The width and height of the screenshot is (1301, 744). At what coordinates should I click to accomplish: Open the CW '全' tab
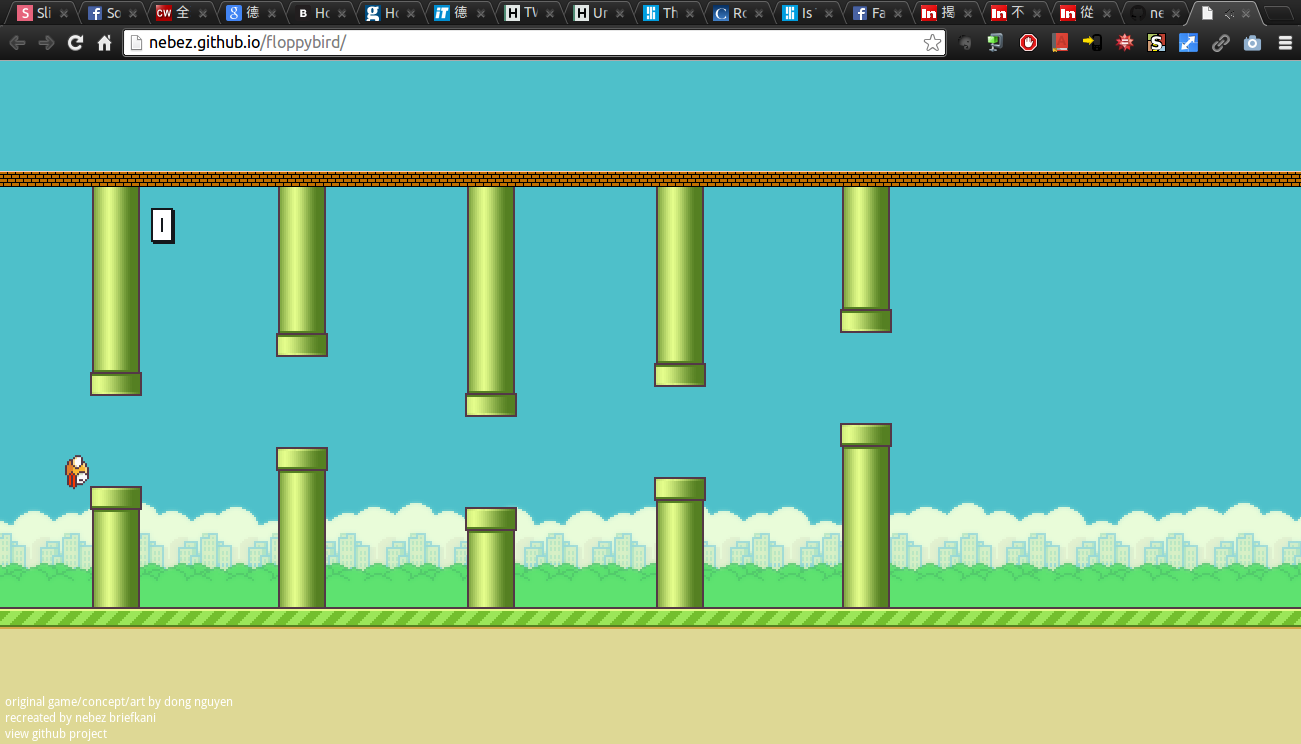point(181,13)
